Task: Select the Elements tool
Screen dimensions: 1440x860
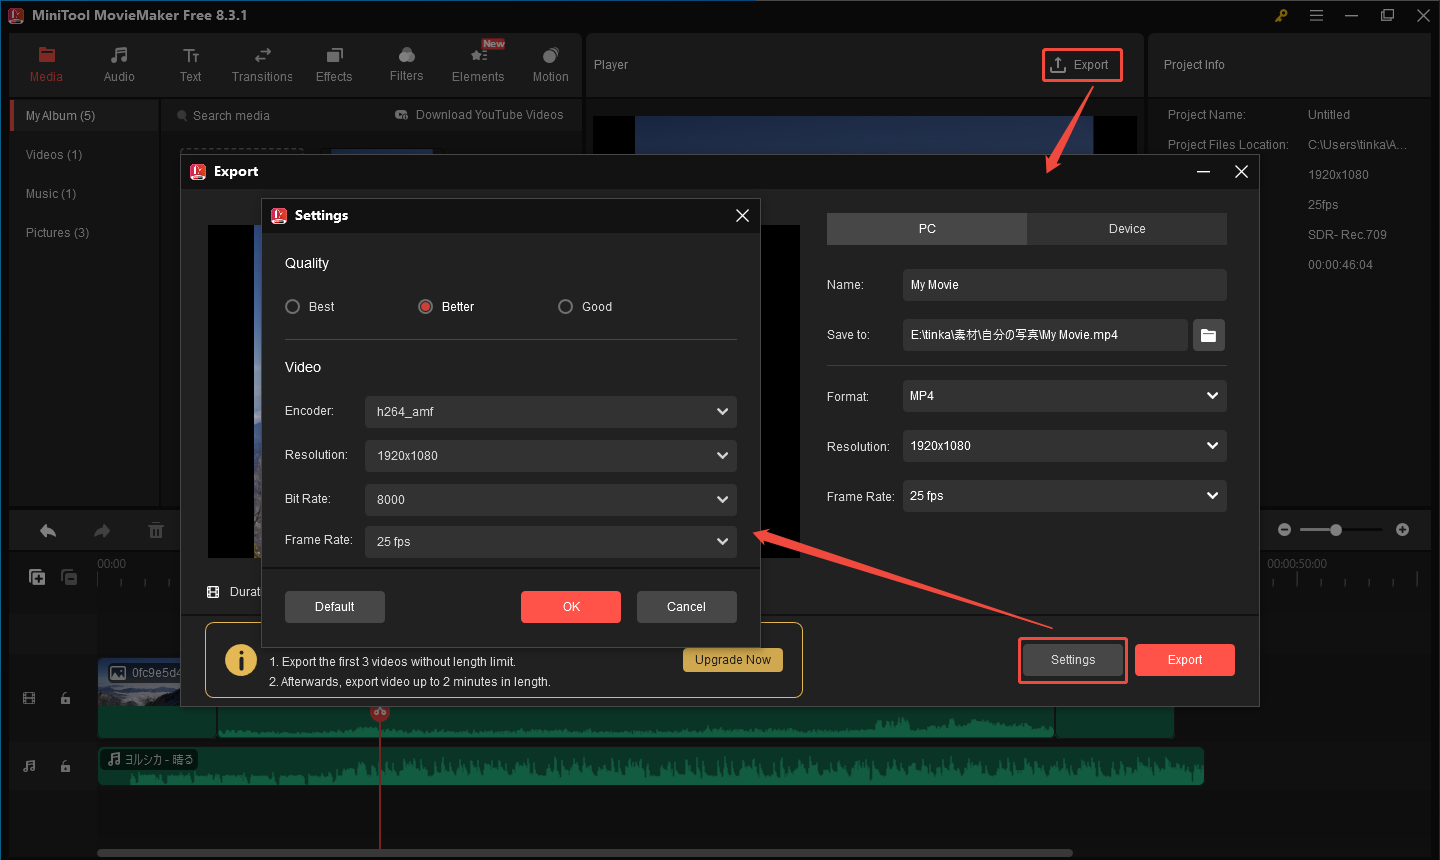Action: point(478,63)
